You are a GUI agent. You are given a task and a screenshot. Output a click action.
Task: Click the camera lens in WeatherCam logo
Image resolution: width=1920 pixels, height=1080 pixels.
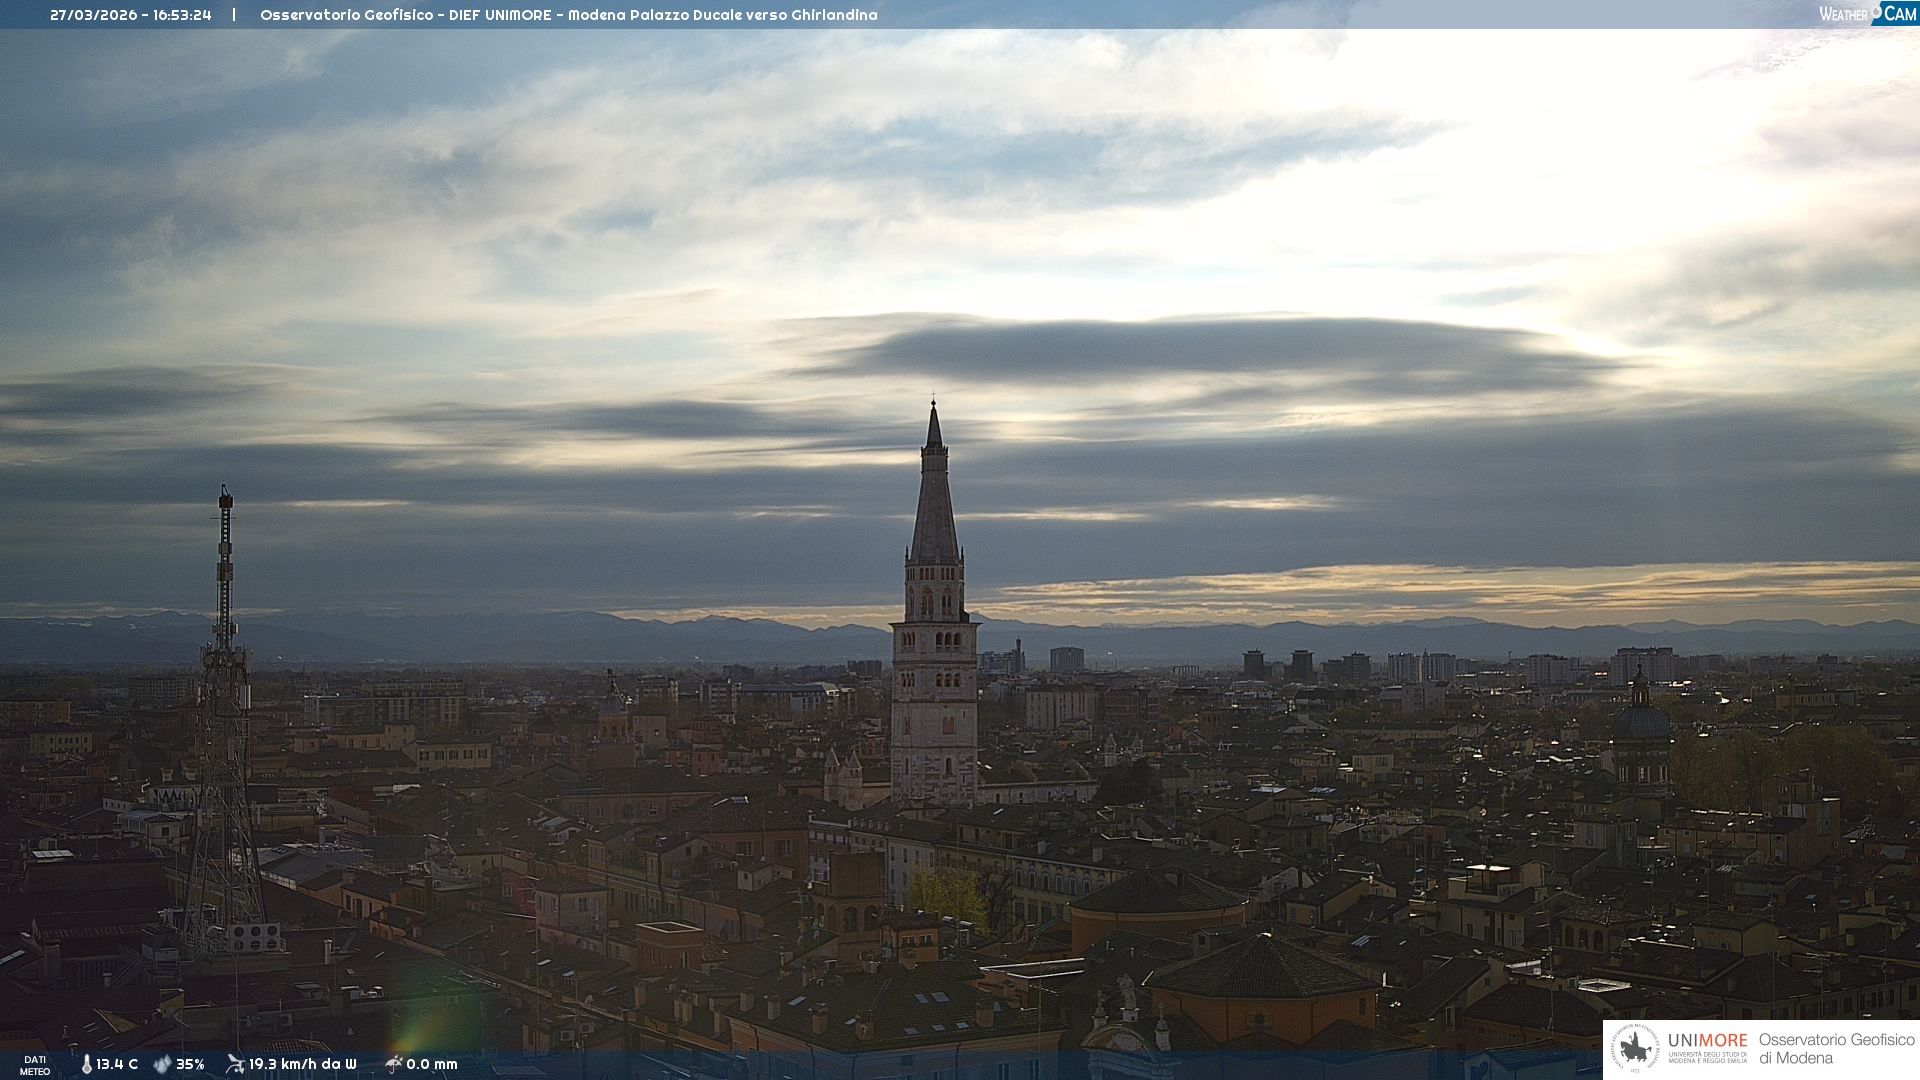point(1877,12)
